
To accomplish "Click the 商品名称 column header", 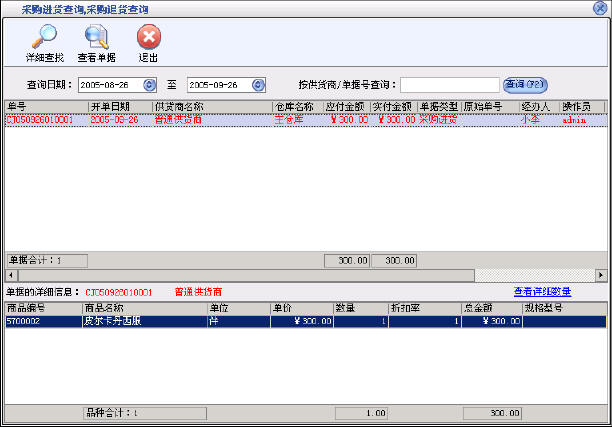I will click(x=143, y=309).
